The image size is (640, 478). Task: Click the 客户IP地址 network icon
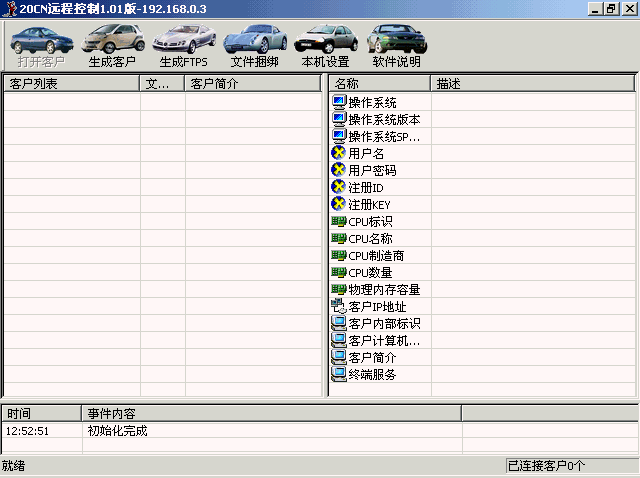click(338, 306)
